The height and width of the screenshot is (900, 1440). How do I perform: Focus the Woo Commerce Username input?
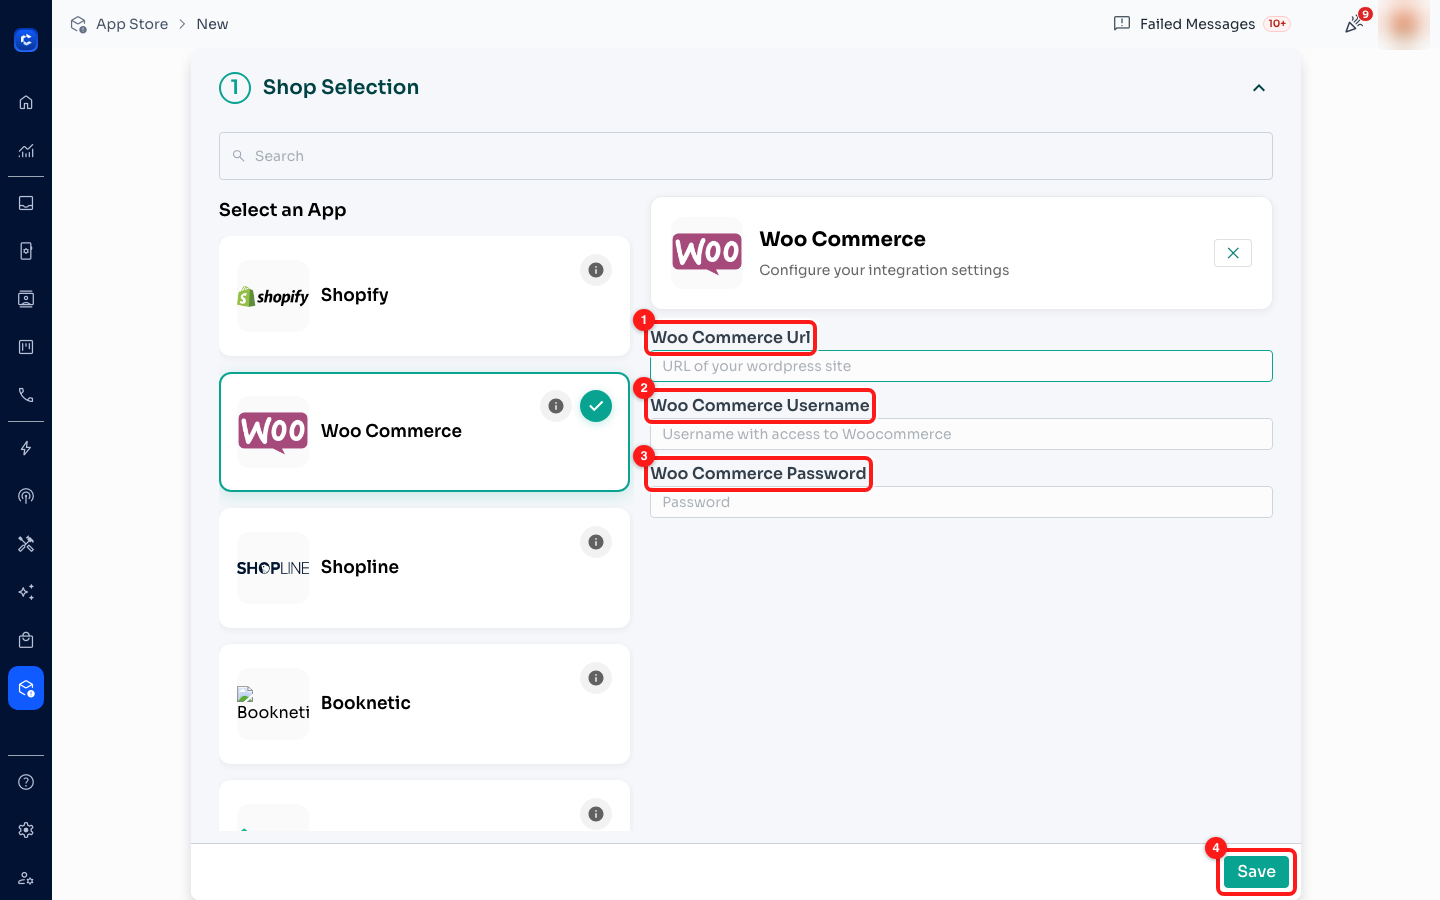(x=961, y=434)
